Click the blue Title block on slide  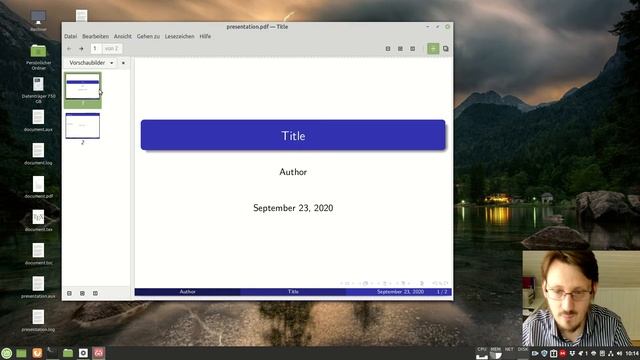click(x=293, y=135)
